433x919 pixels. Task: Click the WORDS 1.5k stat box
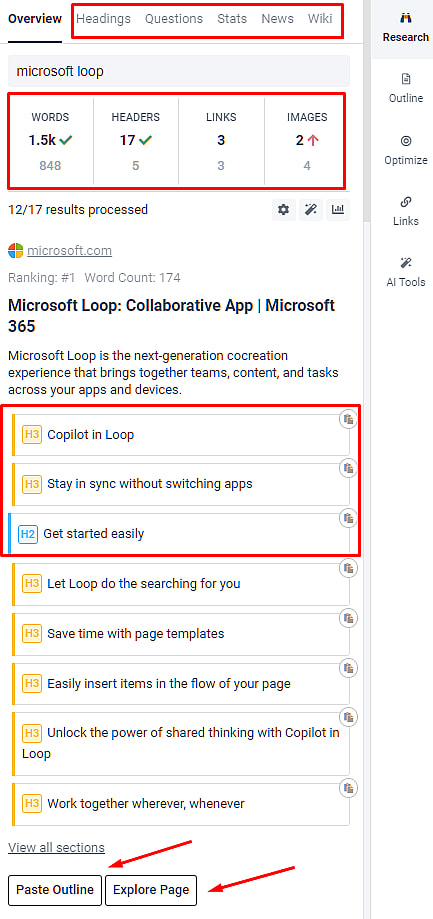tap(50, 141)
